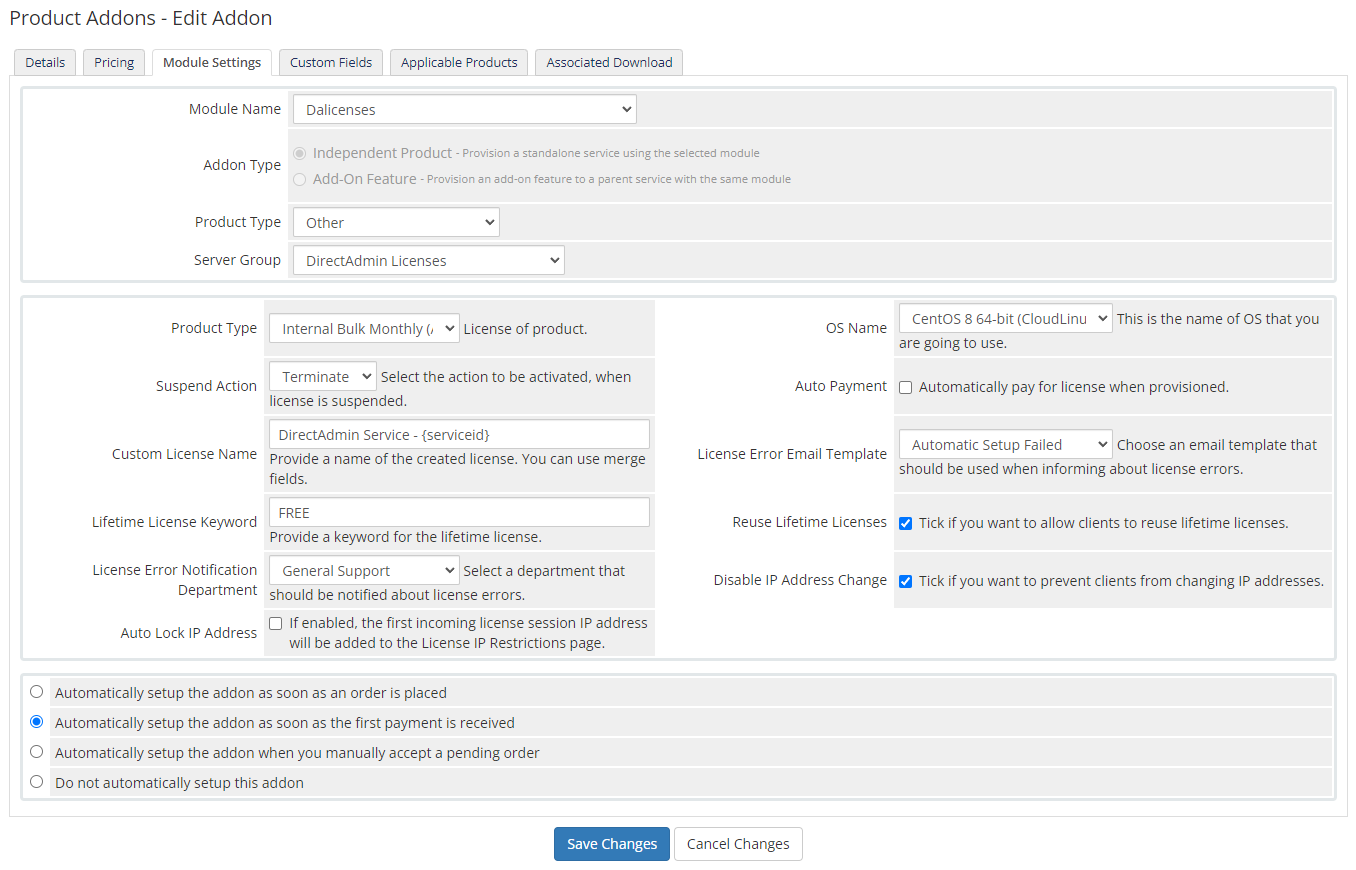Click the Save Changes button
The image size is (1356, 870).
611,843
